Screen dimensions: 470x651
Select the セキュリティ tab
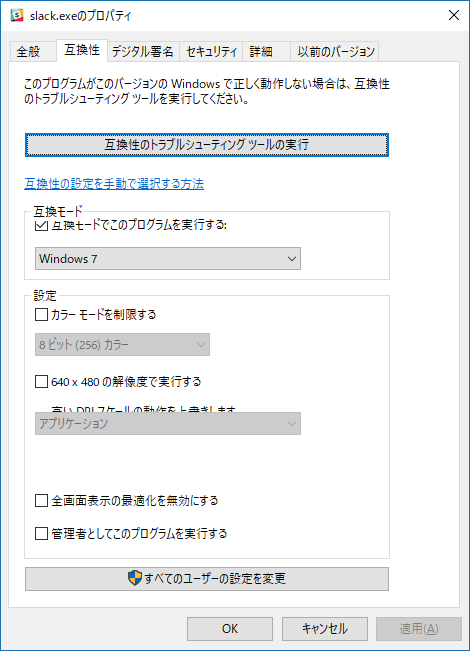point(211,51)
